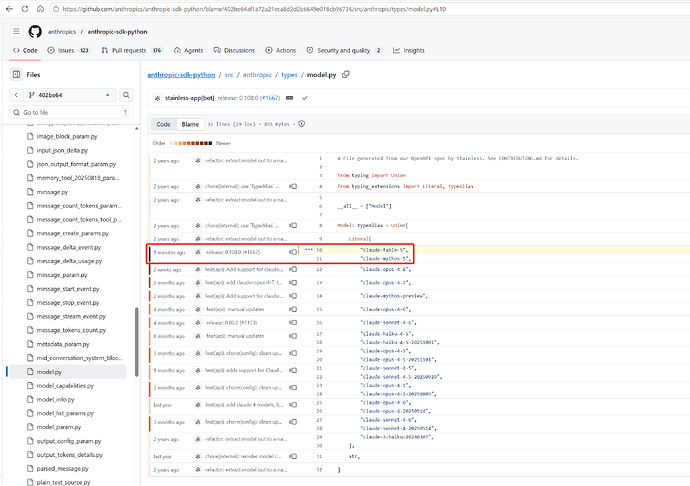Switch file view to Code mode

coord(163,124)
